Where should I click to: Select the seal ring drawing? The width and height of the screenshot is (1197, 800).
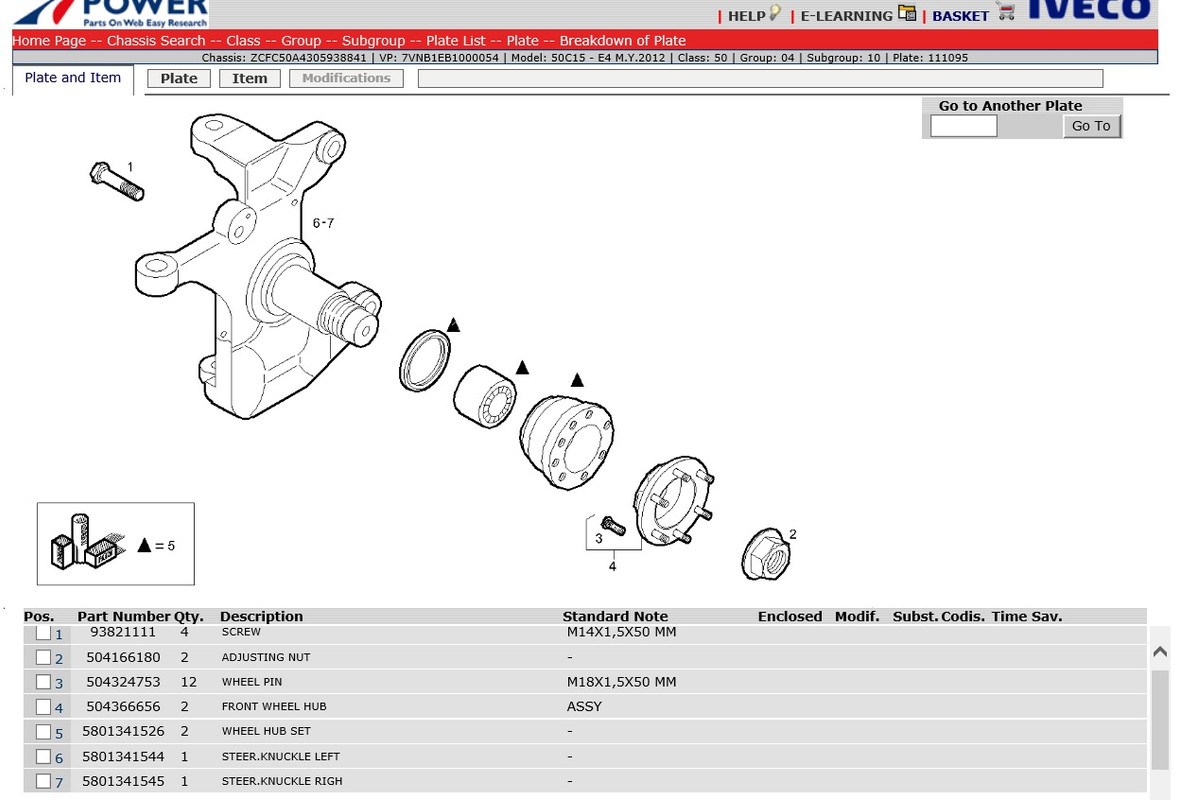425,360
